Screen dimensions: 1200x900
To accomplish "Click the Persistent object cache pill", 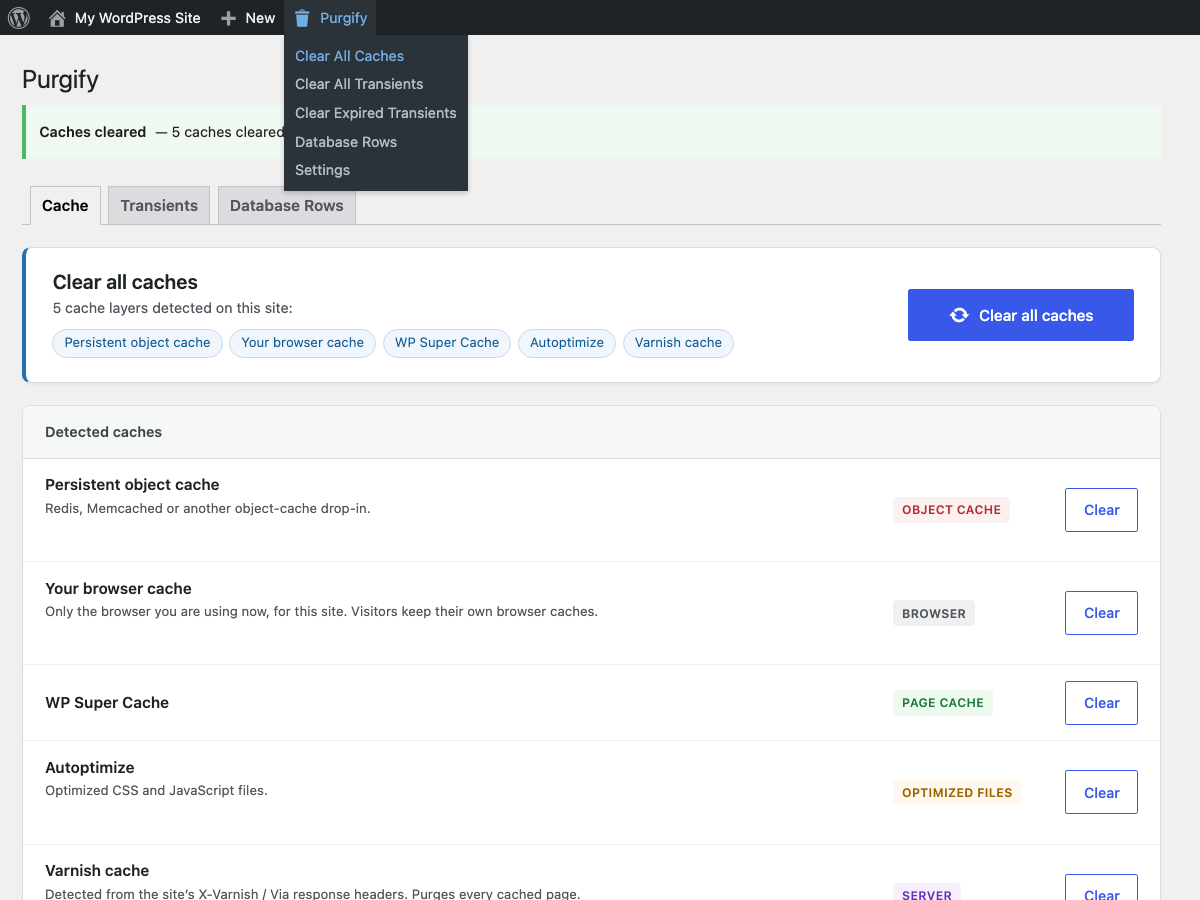I will coord(137,343).
